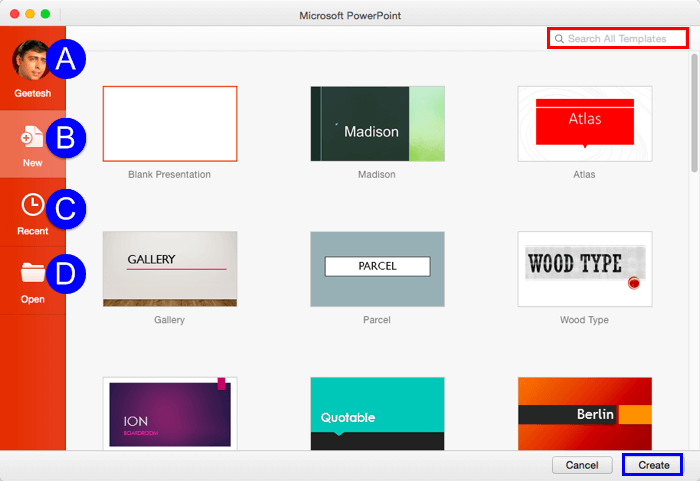The image size is (700, 481).
Task: Click the Geetesh account profile picture
Action: 31,61
